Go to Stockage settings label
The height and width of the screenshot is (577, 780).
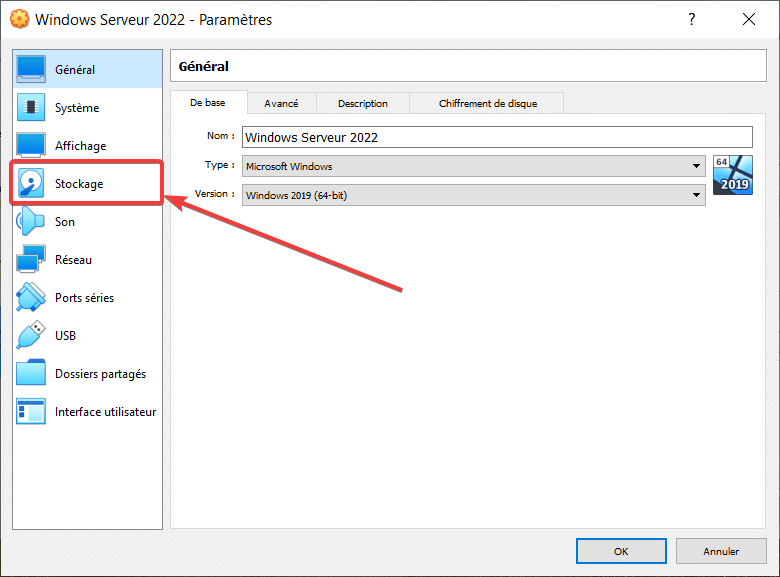(79, 184)
